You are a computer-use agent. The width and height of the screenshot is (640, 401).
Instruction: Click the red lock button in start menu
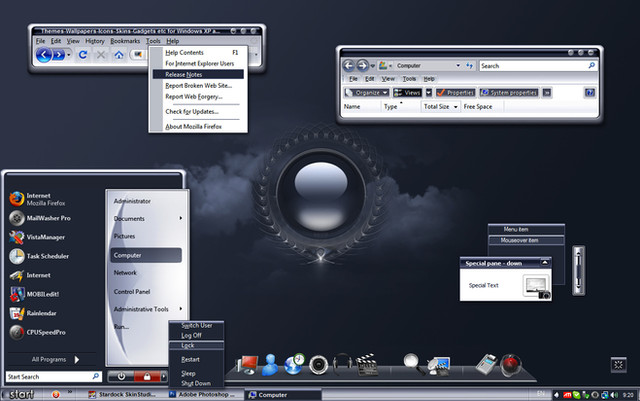click(147, 376)
